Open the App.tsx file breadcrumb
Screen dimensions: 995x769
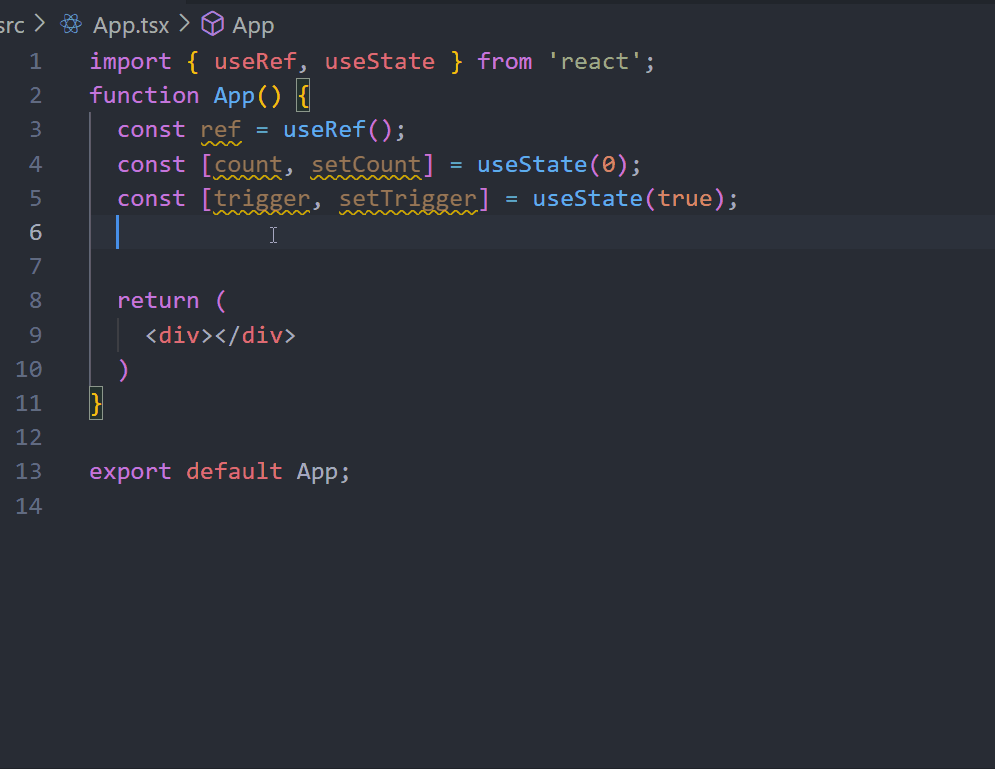131,25
